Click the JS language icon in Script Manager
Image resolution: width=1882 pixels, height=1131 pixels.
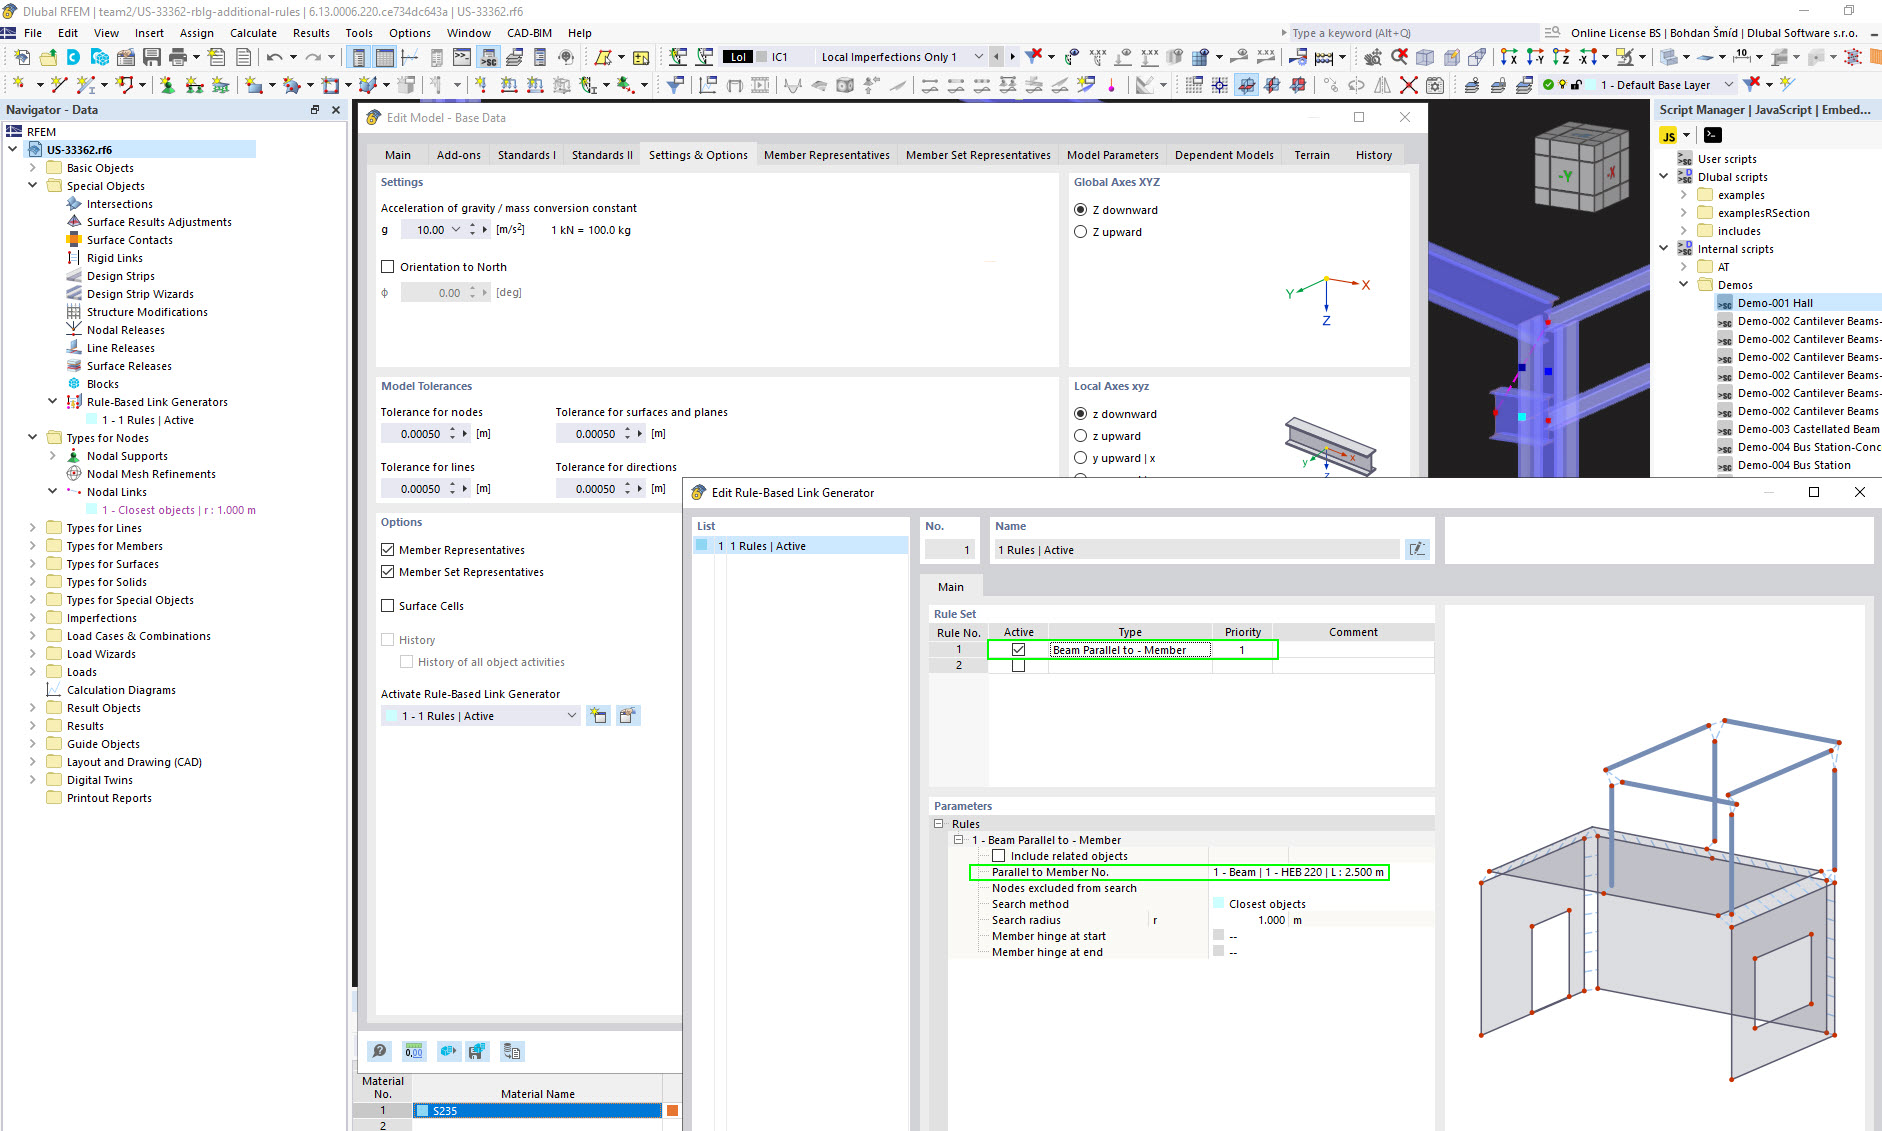pos(1668,136)
